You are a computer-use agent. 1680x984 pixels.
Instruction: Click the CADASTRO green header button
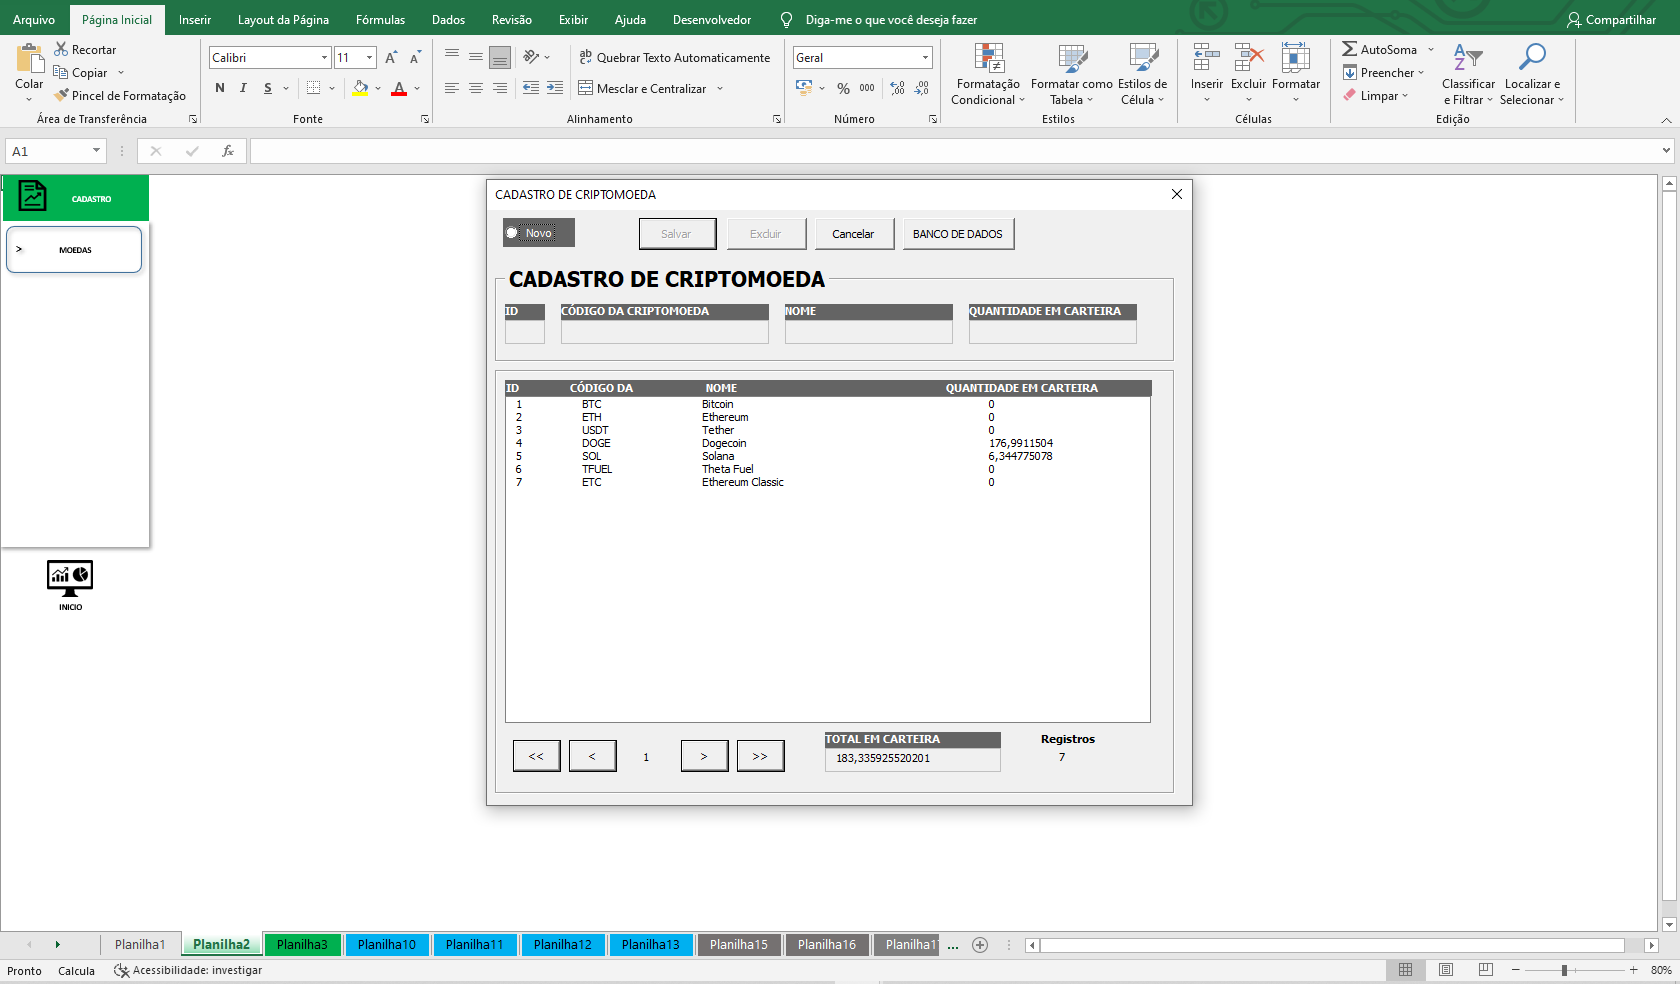(x=76, y=198)
